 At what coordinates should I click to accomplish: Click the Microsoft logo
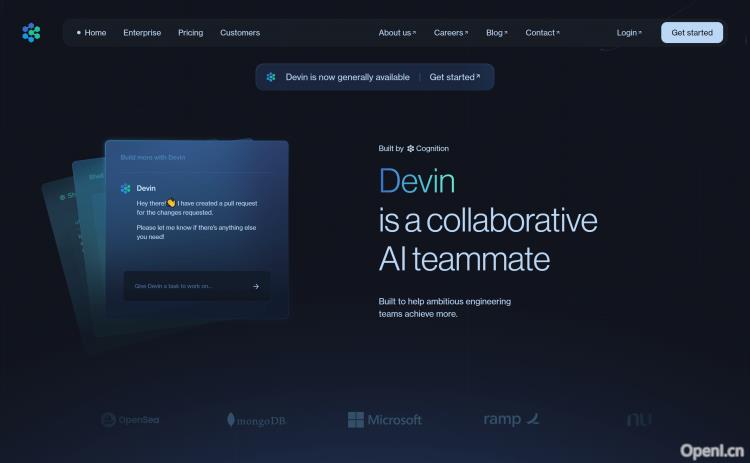click(385, 419)
